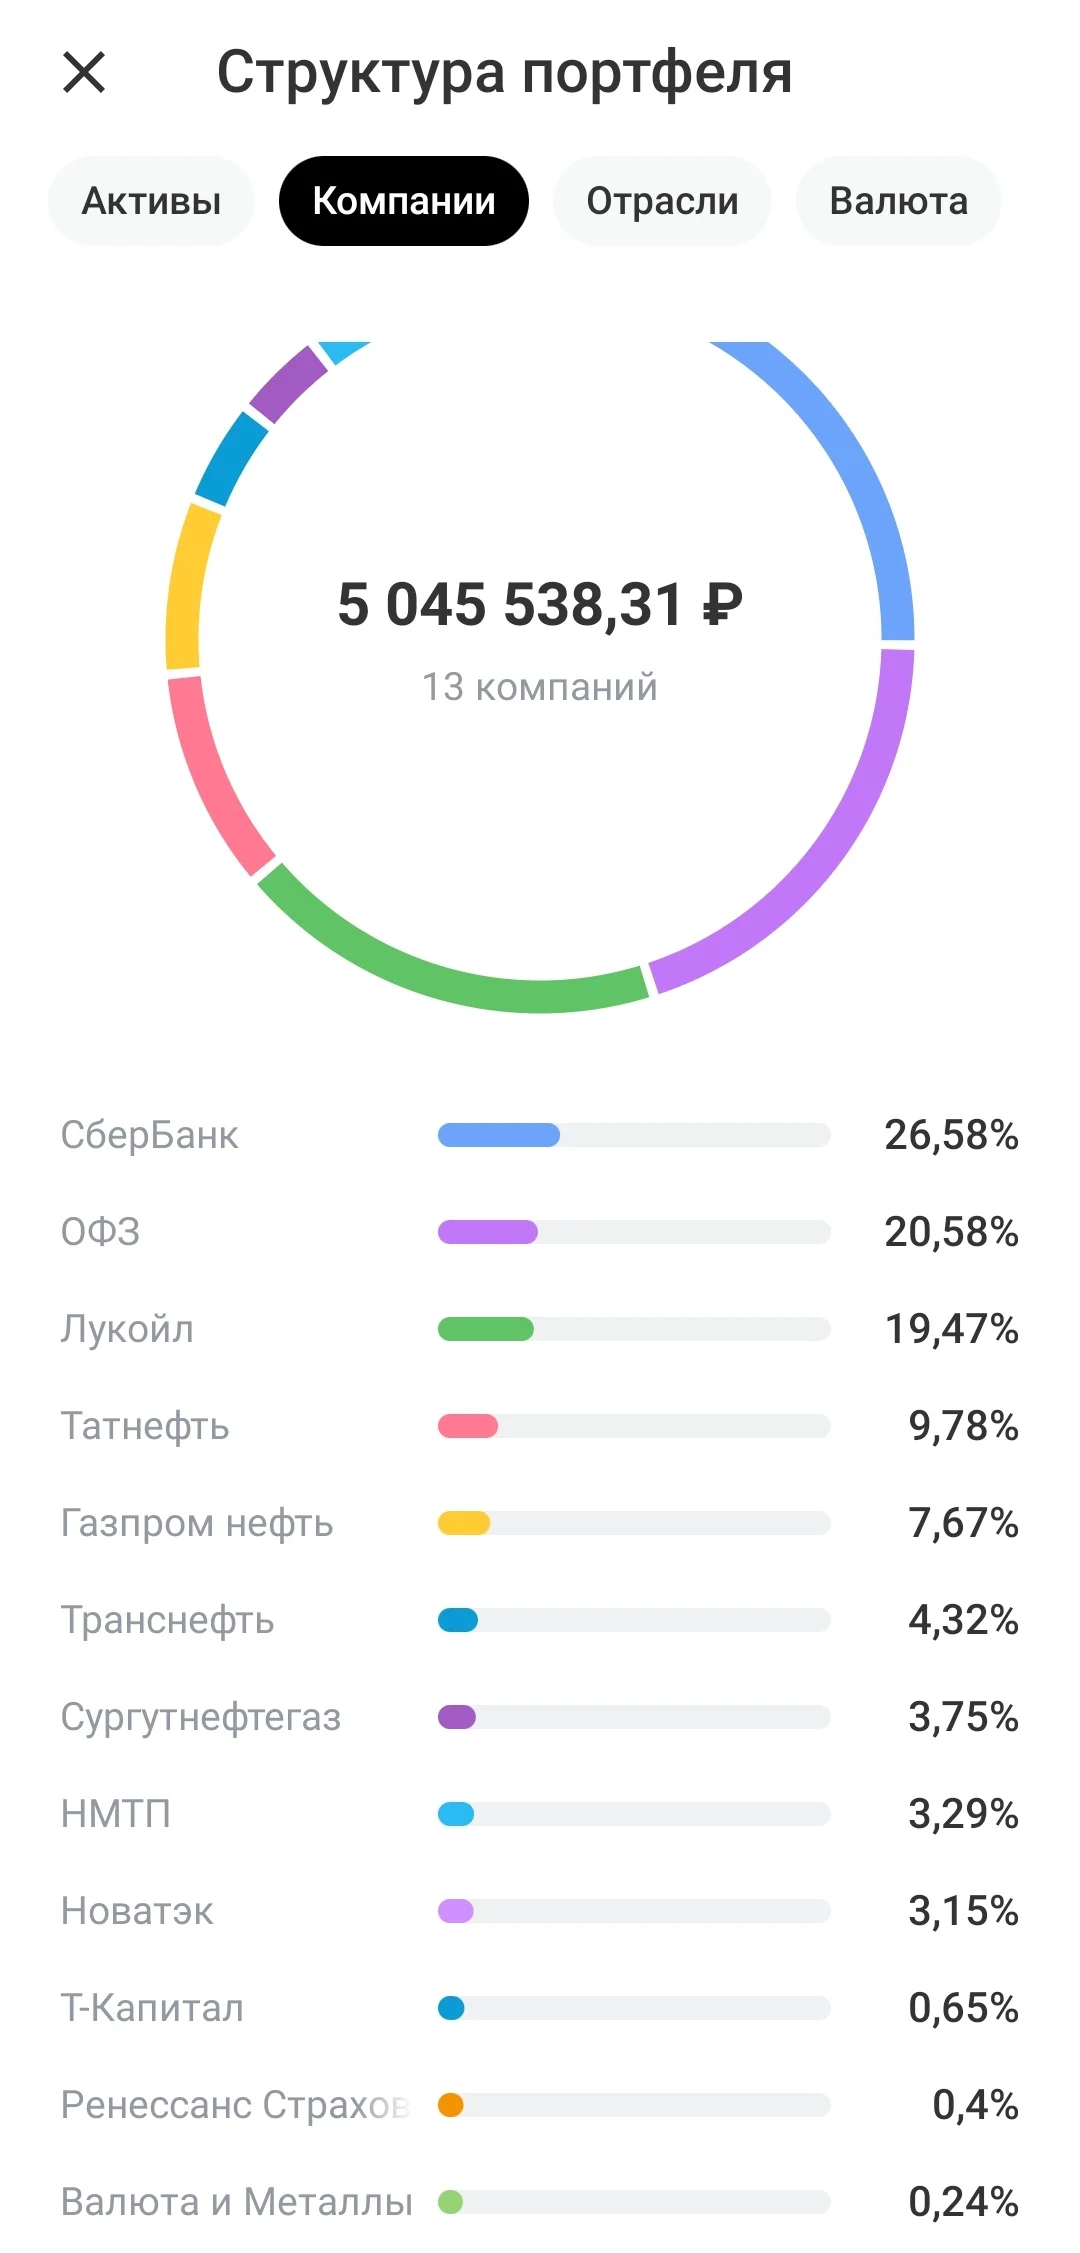This screenshot has height=2253, width=1080.
Task: Open the Новатэк row
Action: tap(540, 1911)
